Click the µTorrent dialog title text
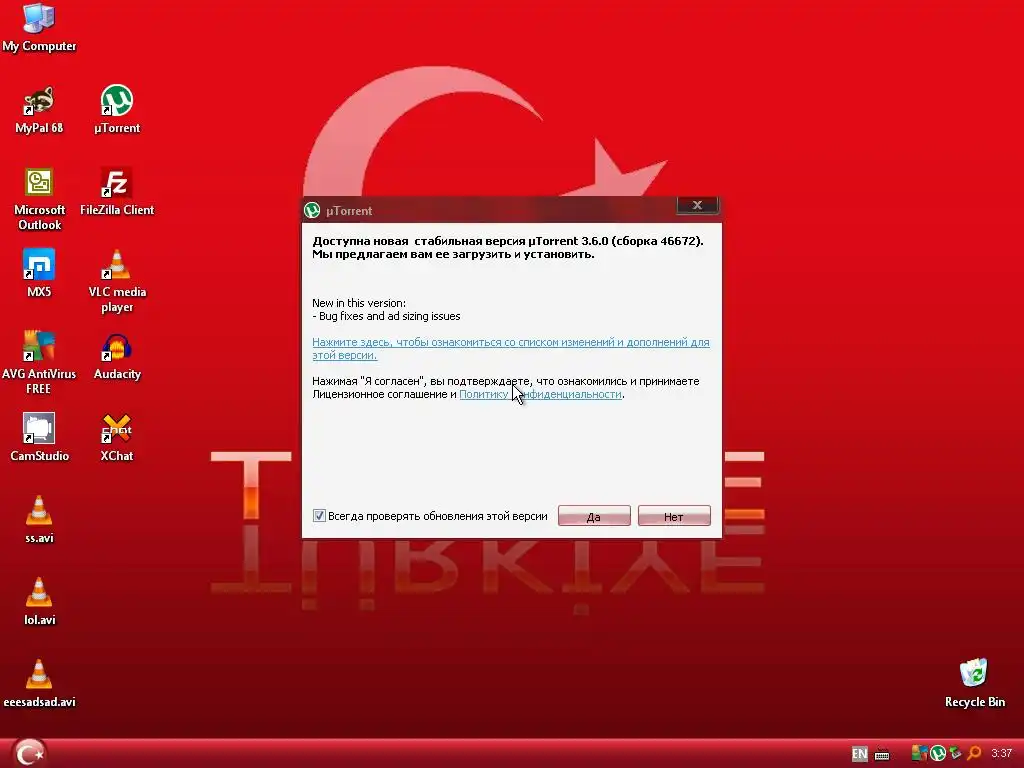 coord(349,211)
